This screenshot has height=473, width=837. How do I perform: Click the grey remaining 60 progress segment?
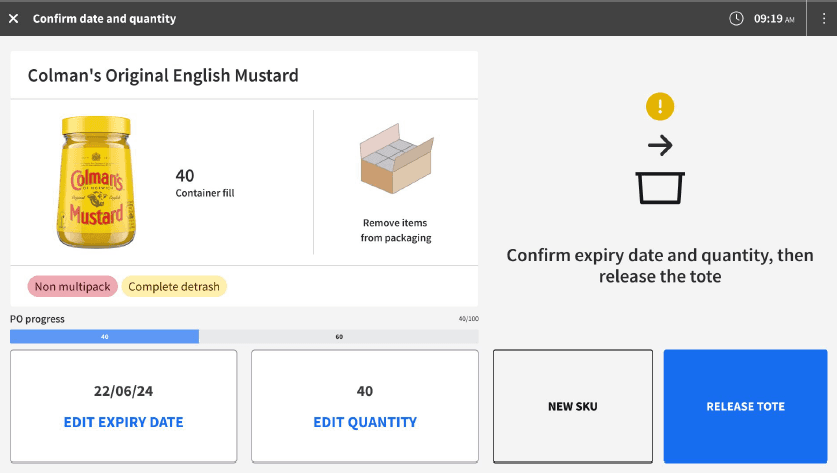[339, 336]
